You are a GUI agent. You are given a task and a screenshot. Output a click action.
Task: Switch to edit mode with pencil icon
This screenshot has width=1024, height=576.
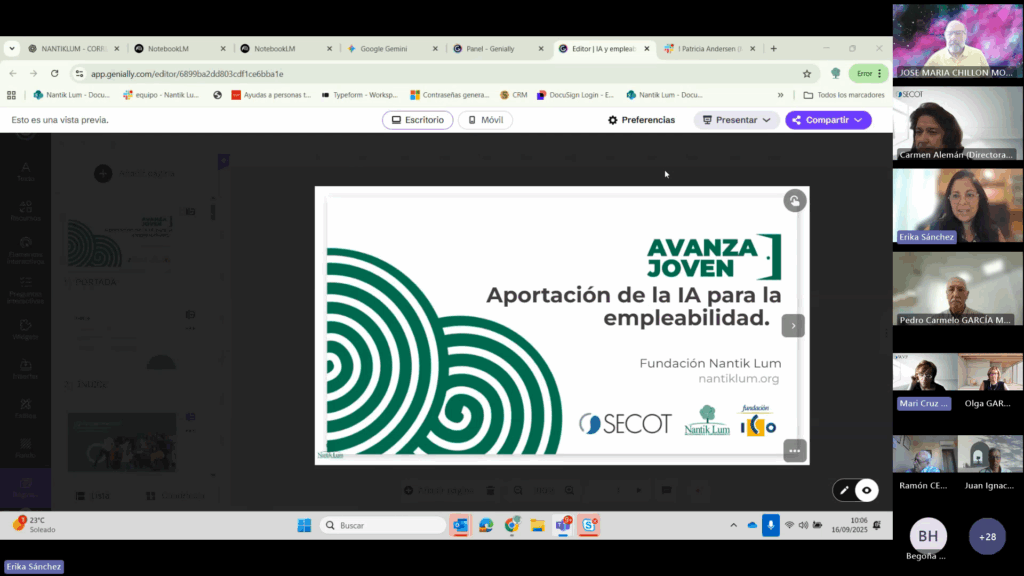pyautogui.click(x=845, y=490)
